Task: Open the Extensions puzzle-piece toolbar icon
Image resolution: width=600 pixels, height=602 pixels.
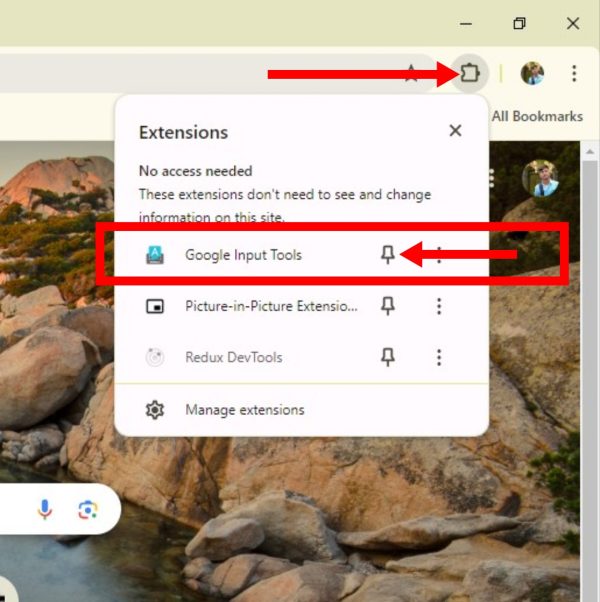Action: pos(470,73)
